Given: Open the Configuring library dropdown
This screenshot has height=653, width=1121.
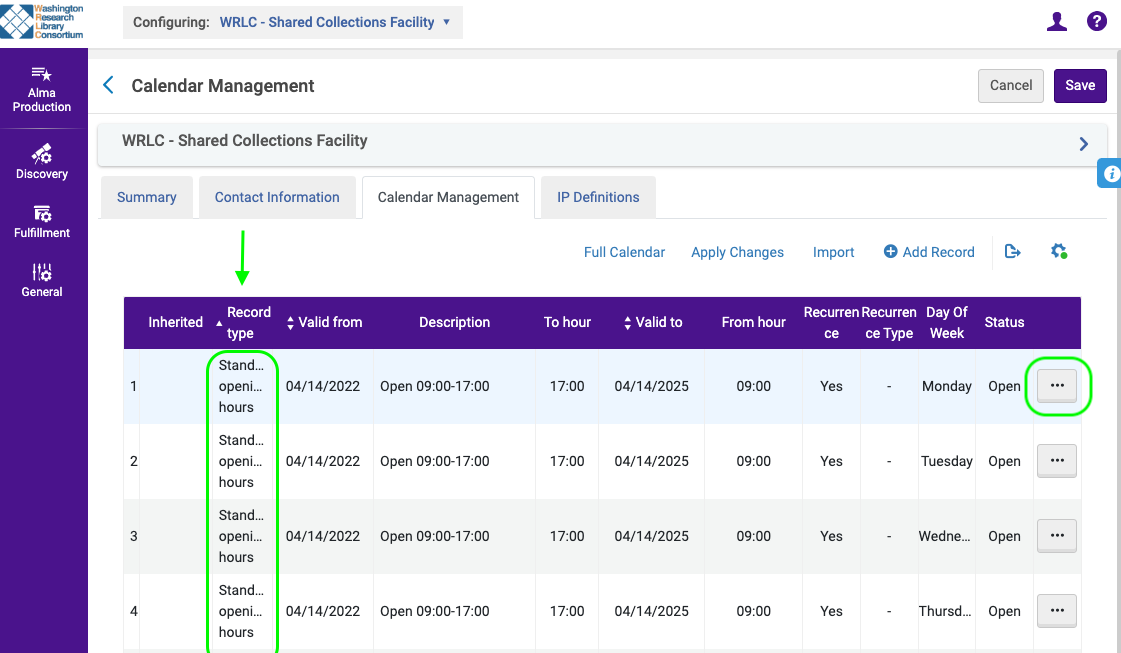Looking at the screenshot, I should coord(292,22).
